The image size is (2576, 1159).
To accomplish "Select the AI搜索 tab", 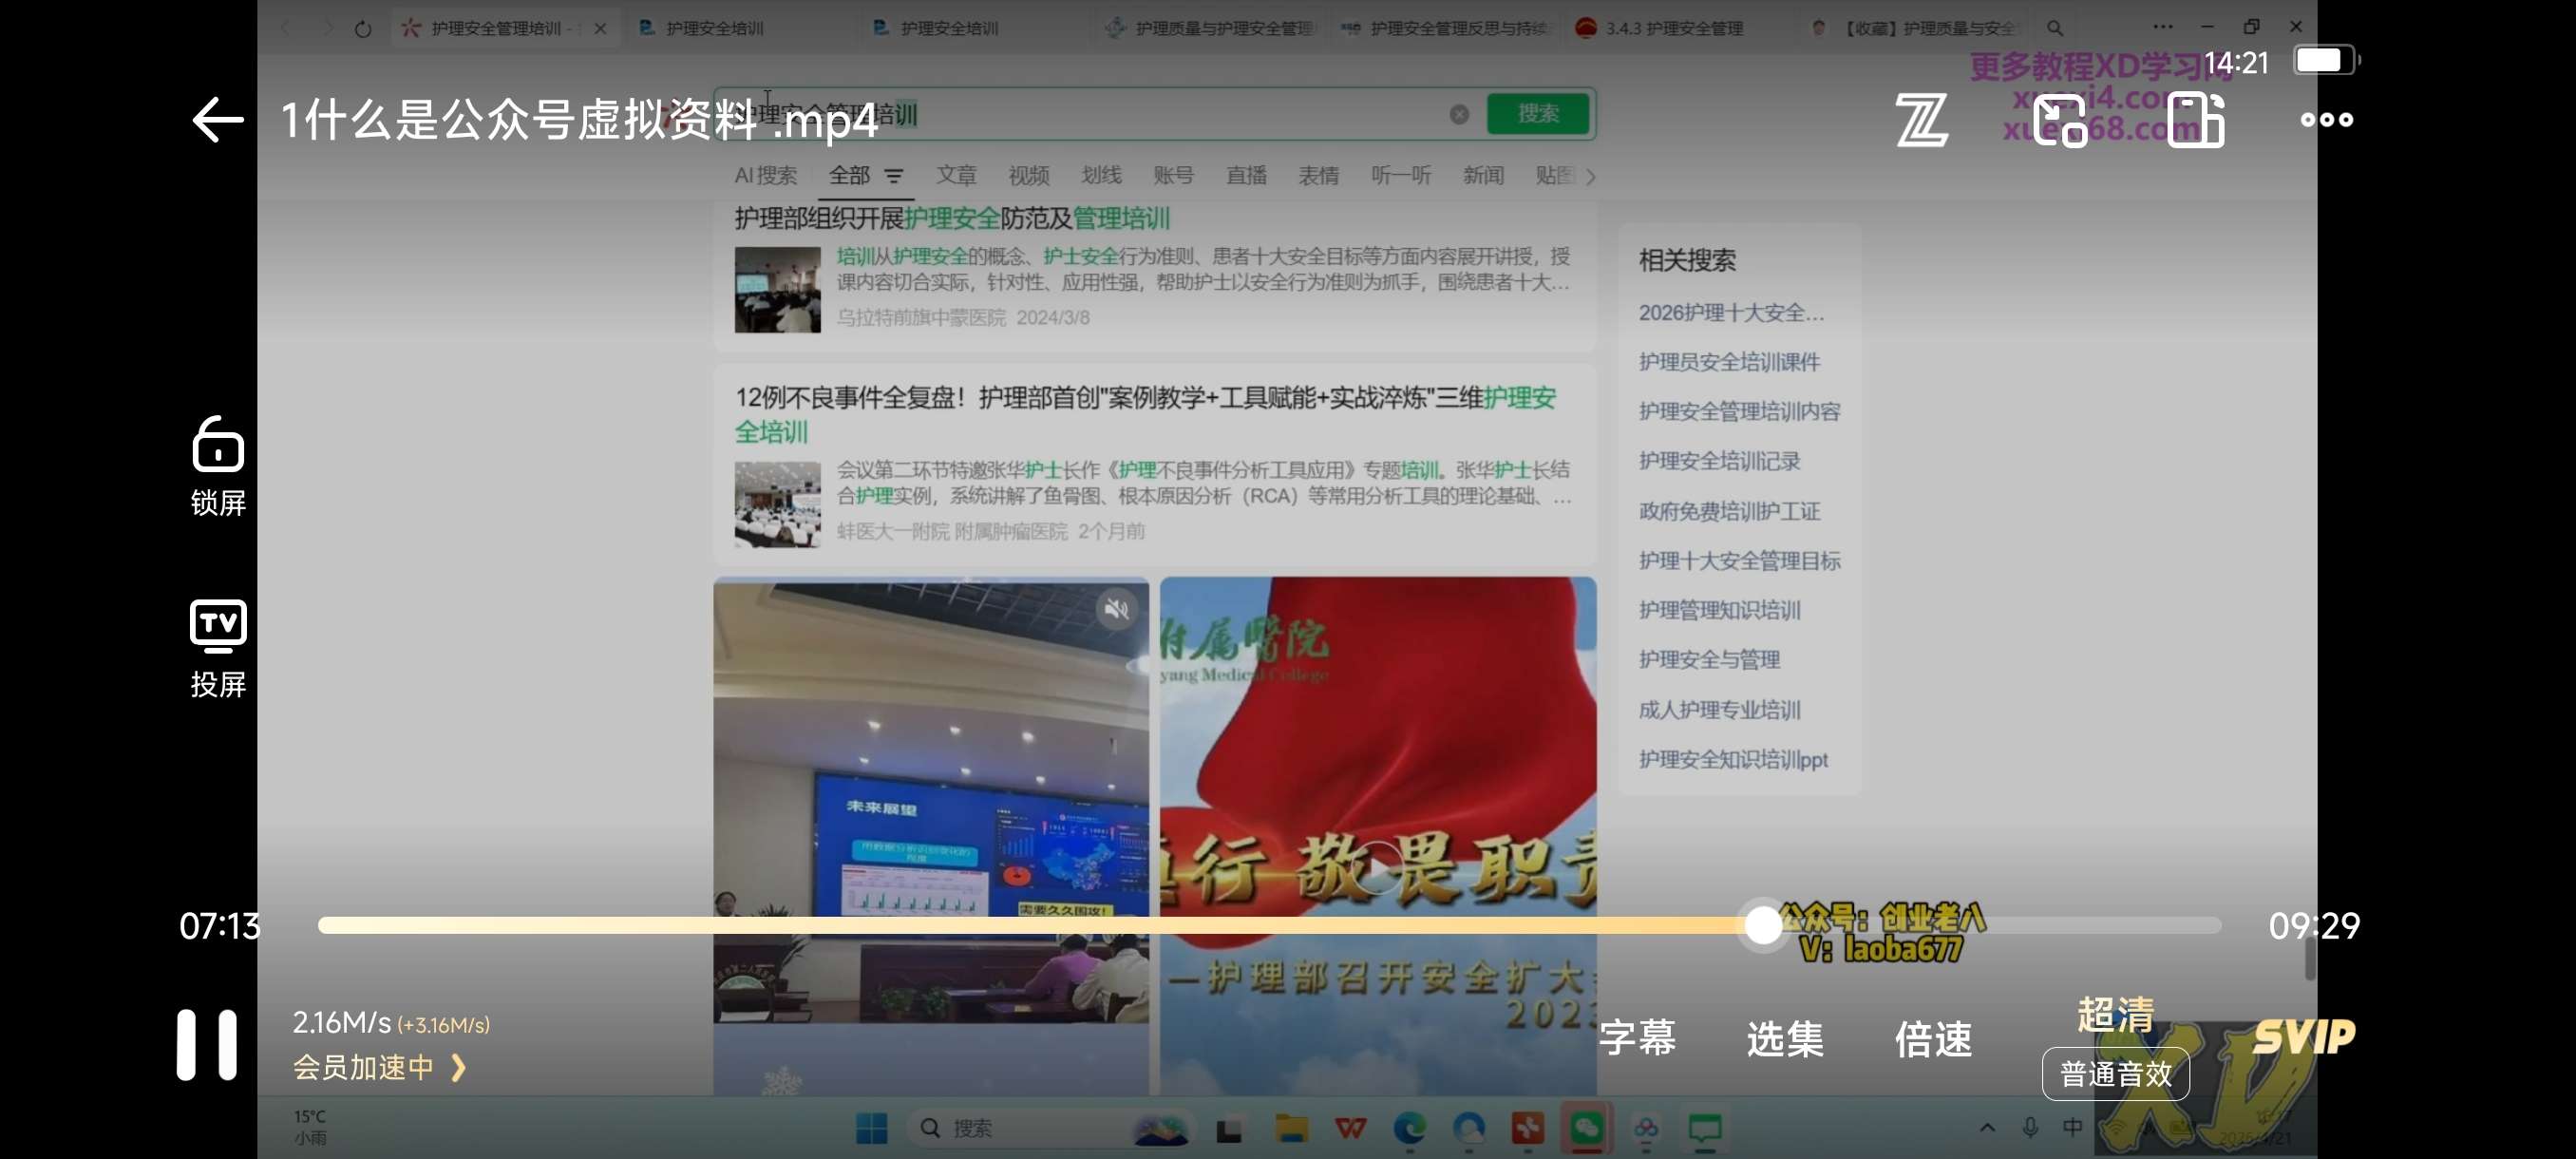I will point(765,175).
